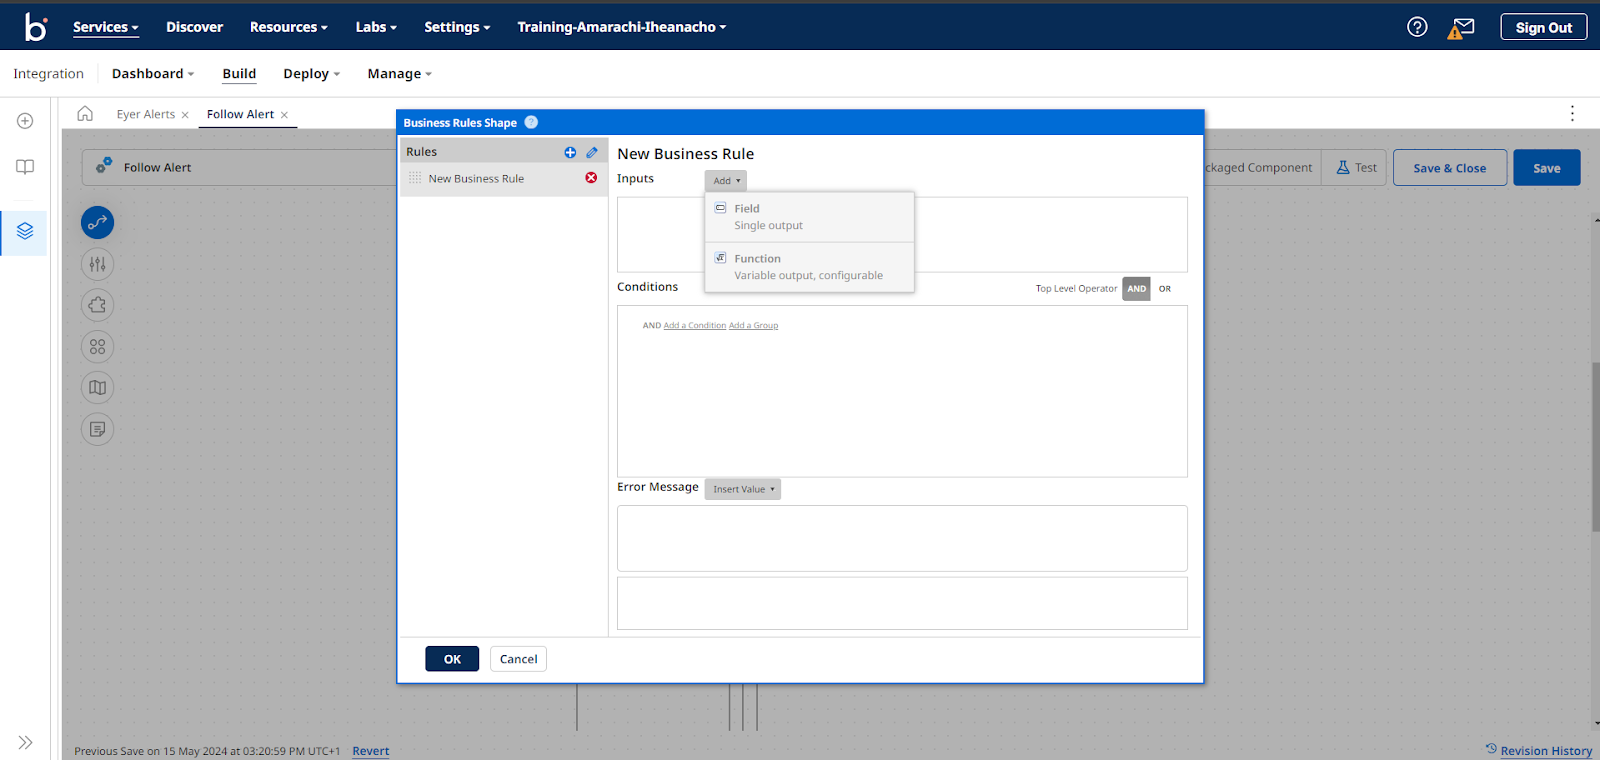
Task: Select New Business Rule in rules list
Action: [503, 178]
